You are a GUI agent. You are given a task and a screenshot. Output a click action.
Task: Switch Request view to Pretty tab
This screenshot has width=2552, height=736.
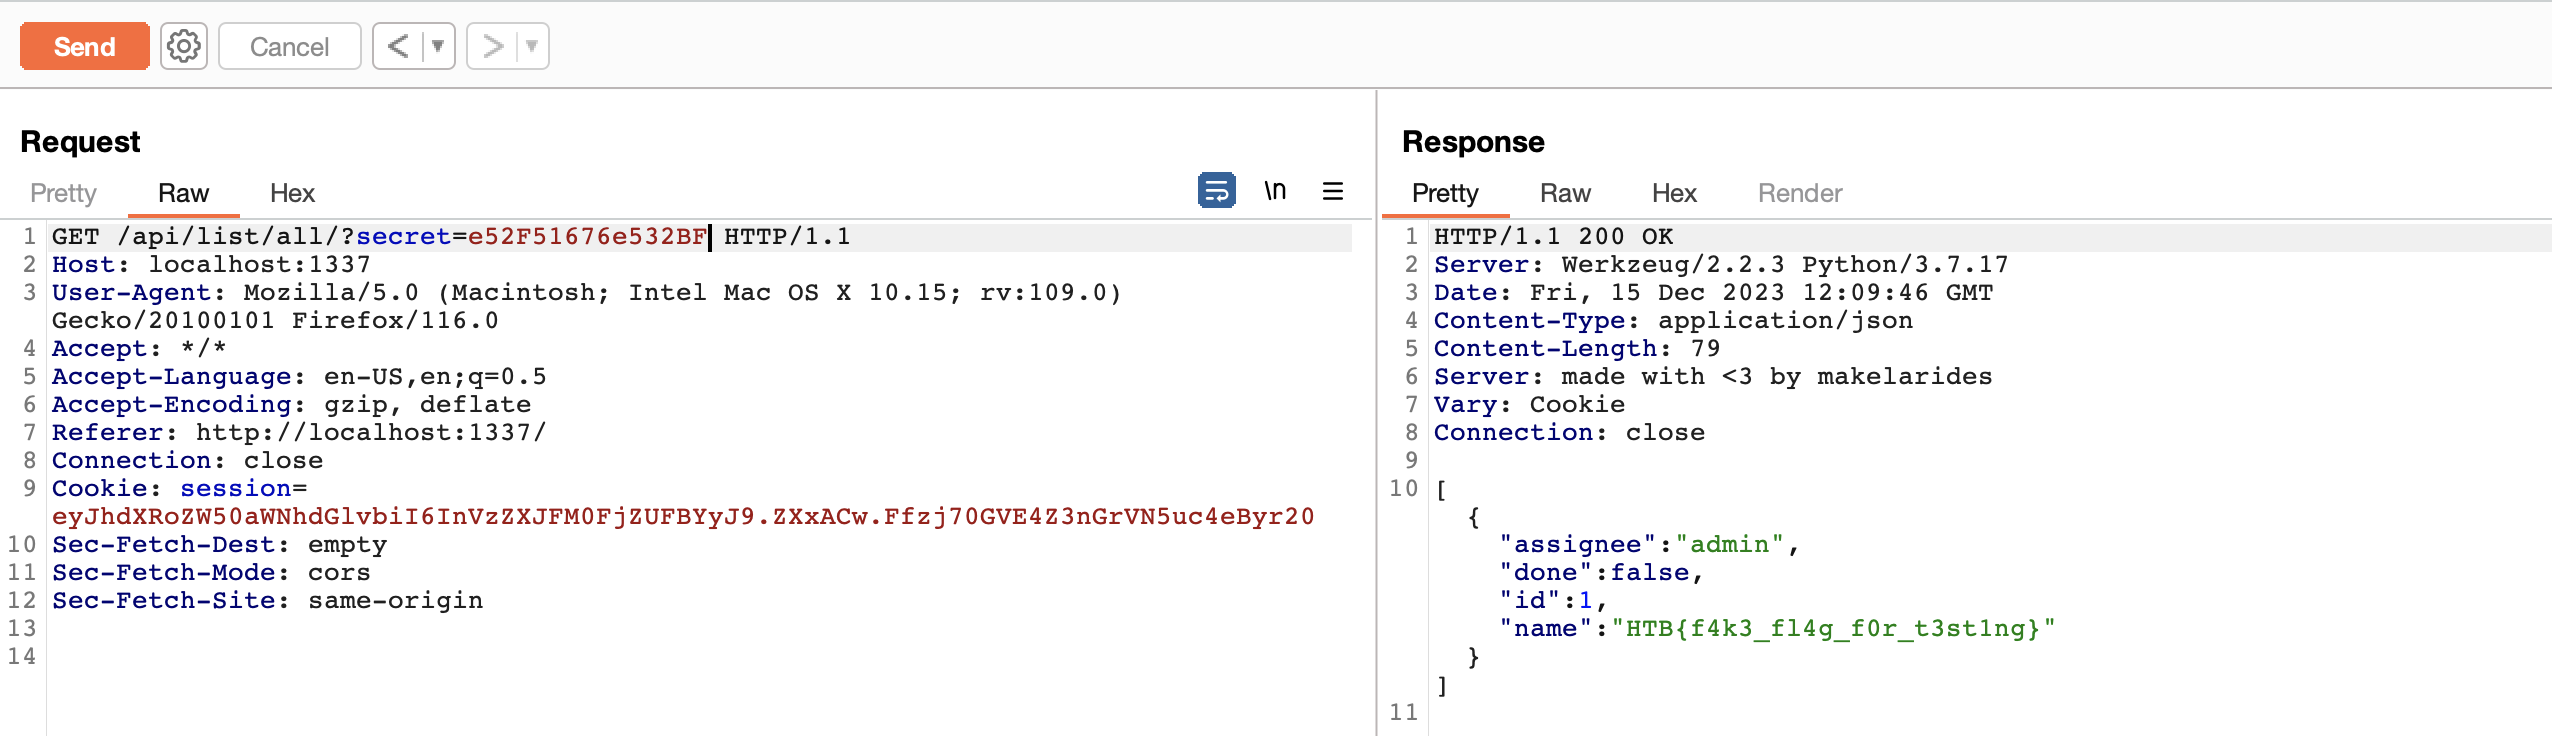pyautogui.click(x=63, y=193)
